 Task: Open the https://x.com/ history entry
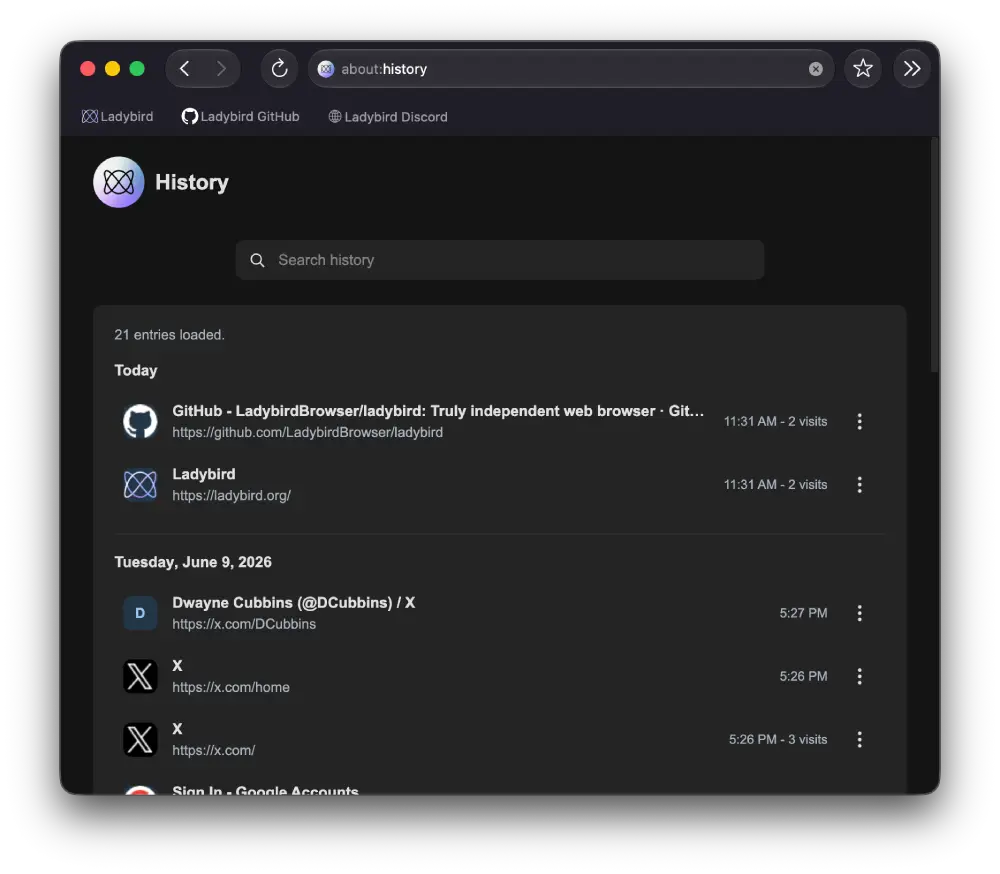tap(499, 739)
